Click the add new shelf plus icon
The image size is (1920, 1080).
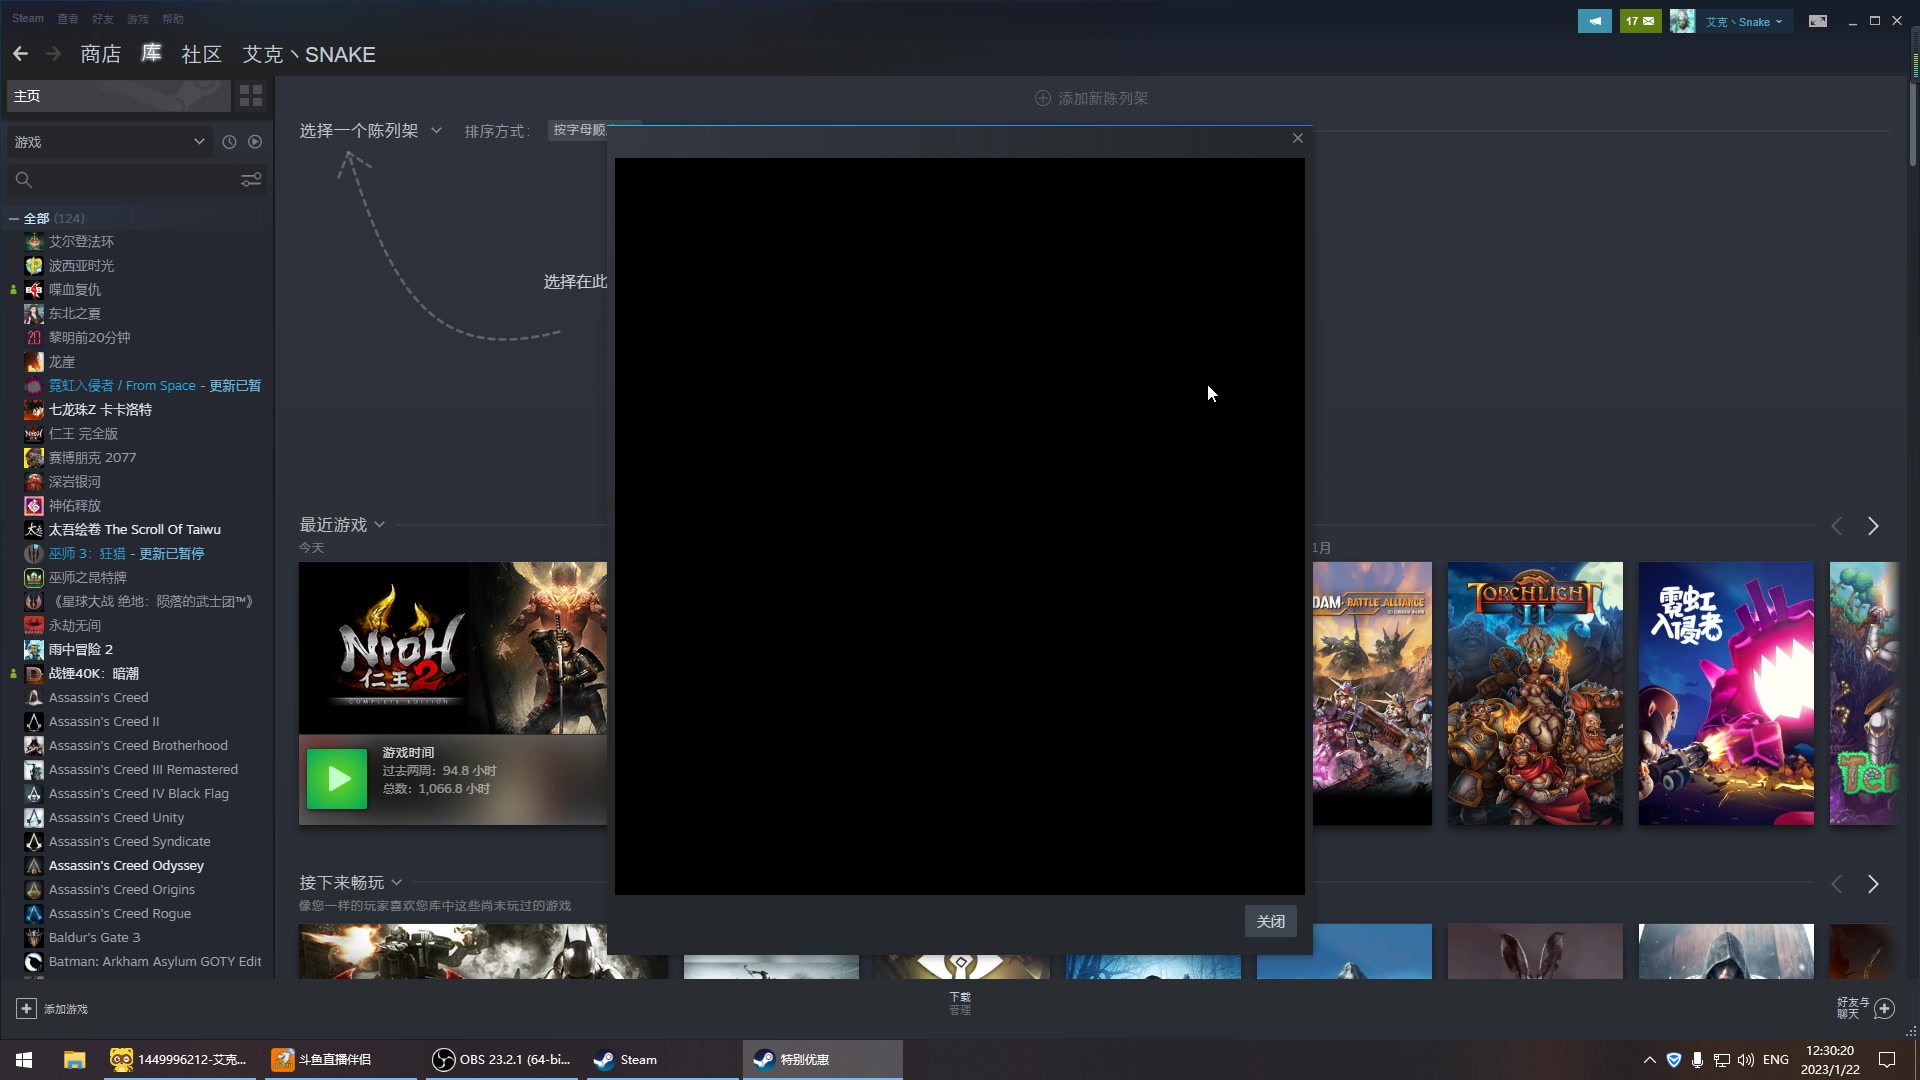(x=1042, y=98)
